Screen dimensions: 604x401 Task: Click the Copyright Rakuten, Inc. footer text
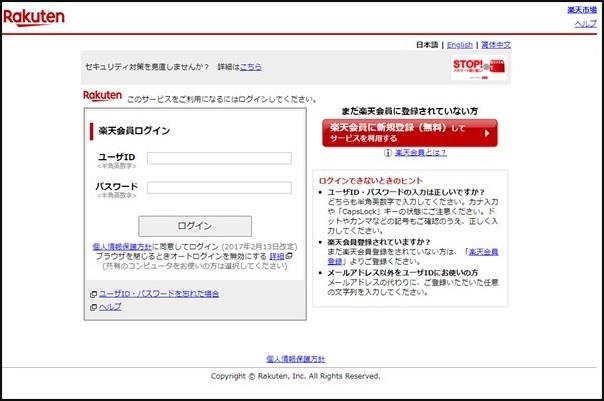point(295,376)
